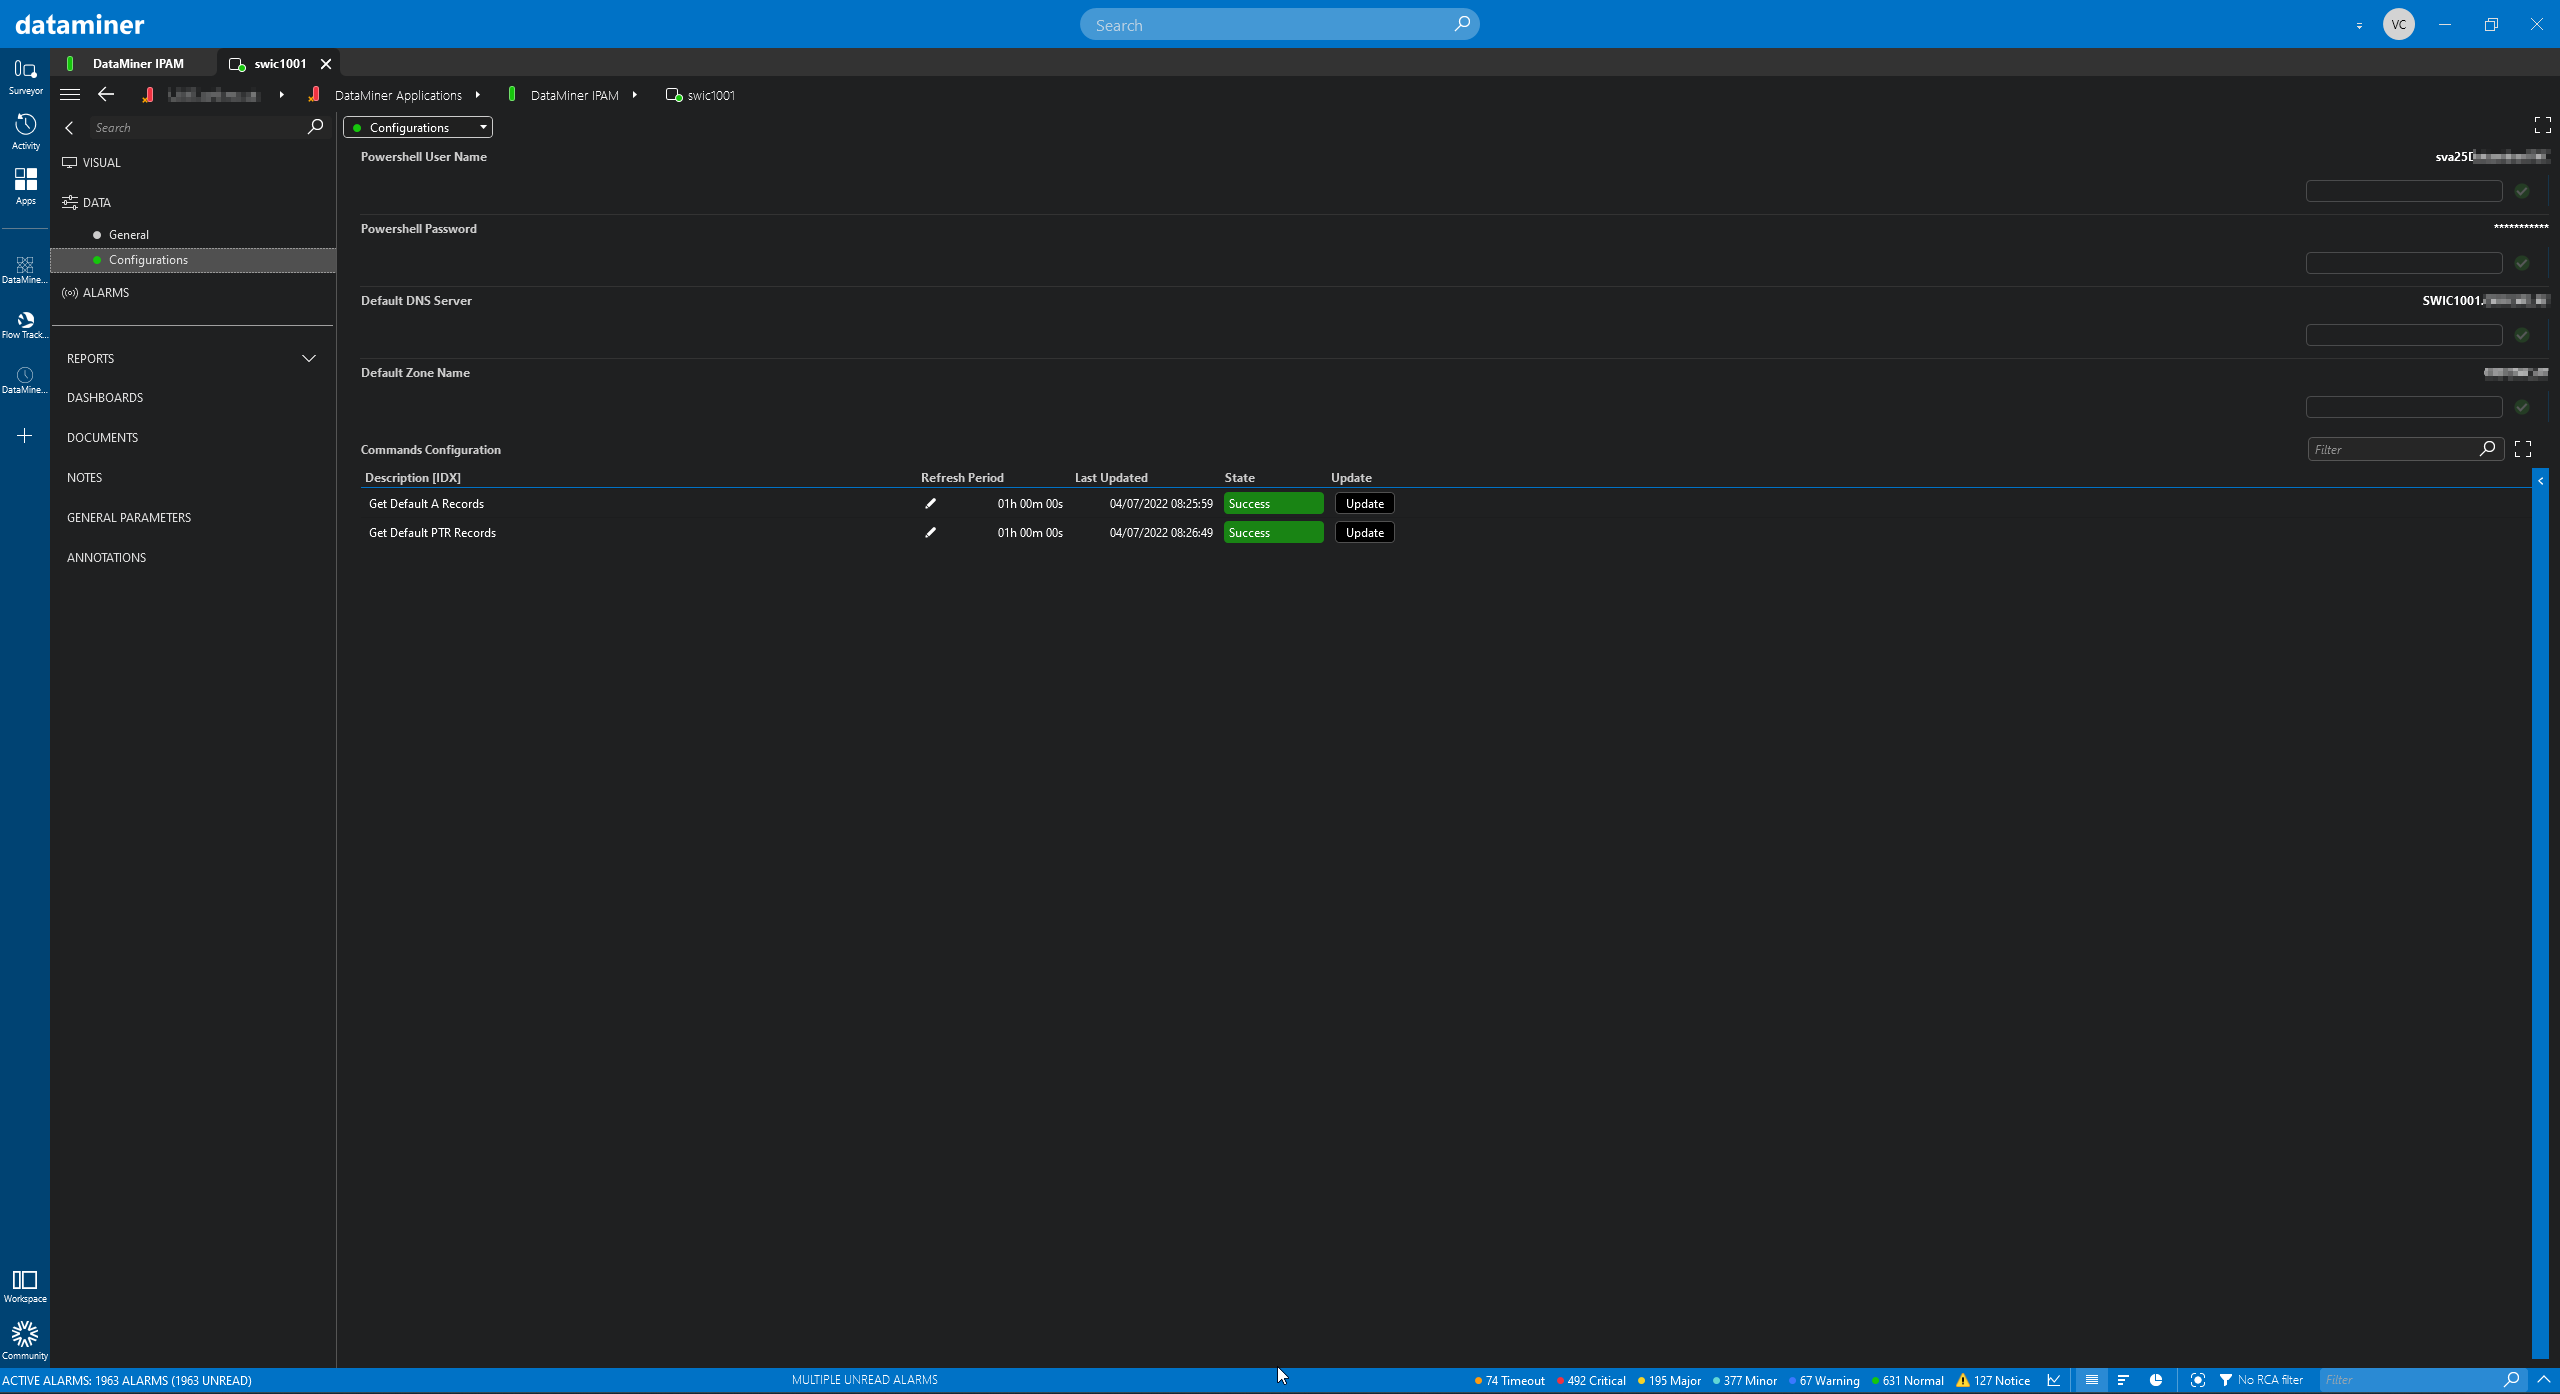2560x1394 pixels.
Task: Click swic1001 breadcrumb
Action: point(711,95)
